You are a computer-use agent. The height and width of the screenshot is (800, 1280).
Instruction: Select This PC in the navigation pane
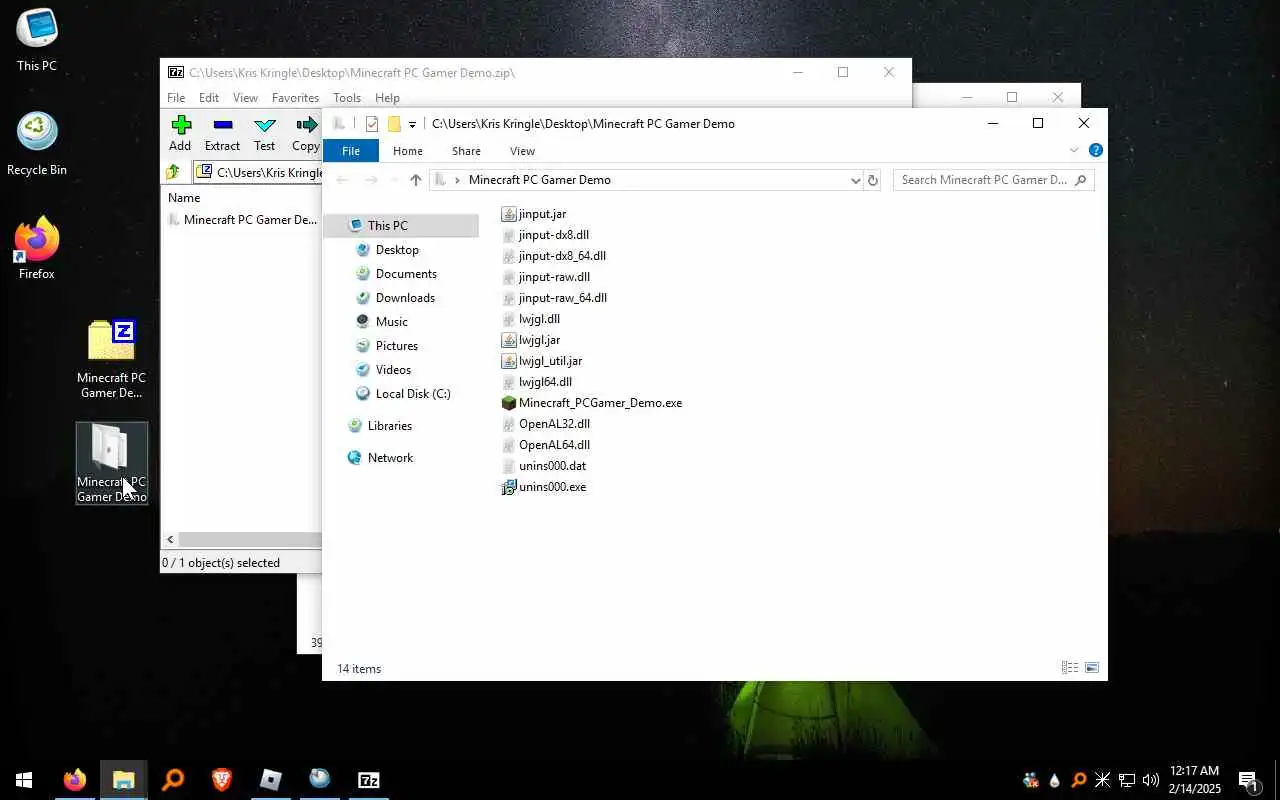400,226
